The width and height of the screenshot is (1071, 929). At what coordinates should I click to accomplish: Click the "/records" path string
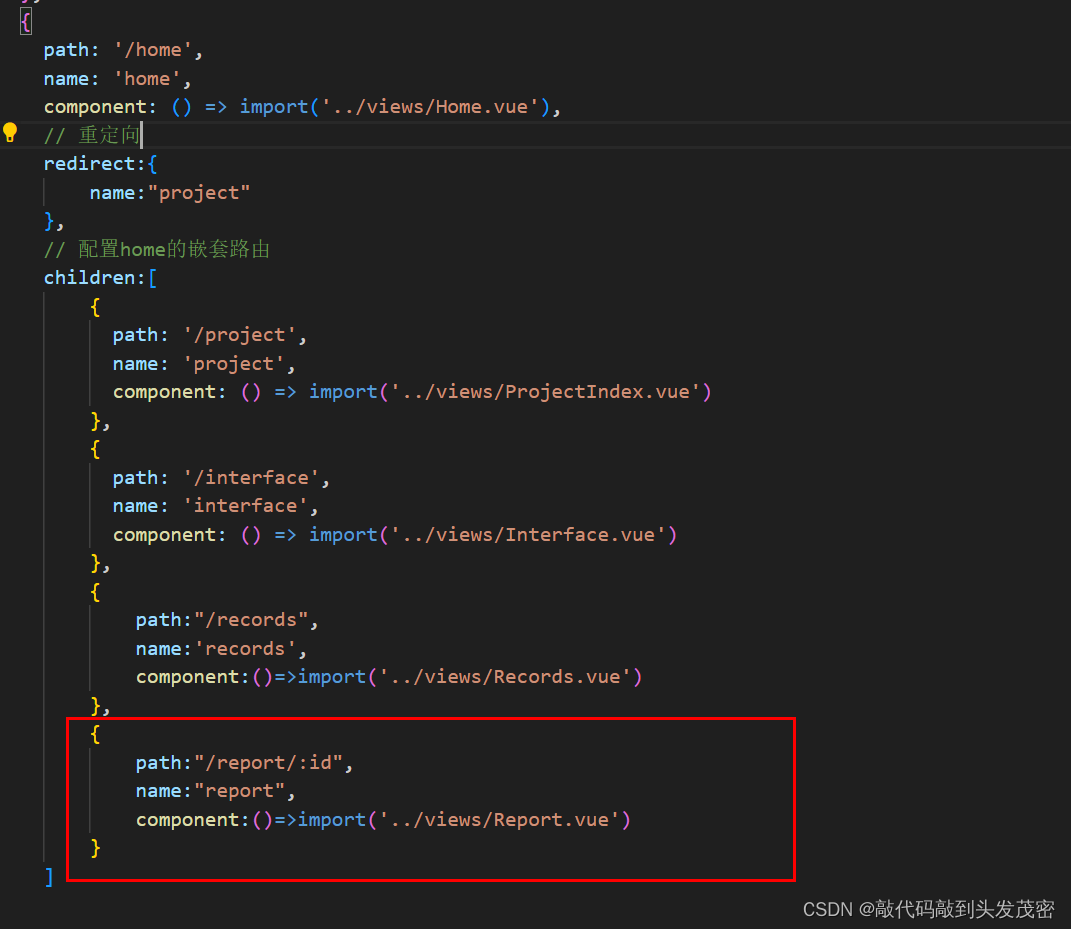[x=251, y=620]
